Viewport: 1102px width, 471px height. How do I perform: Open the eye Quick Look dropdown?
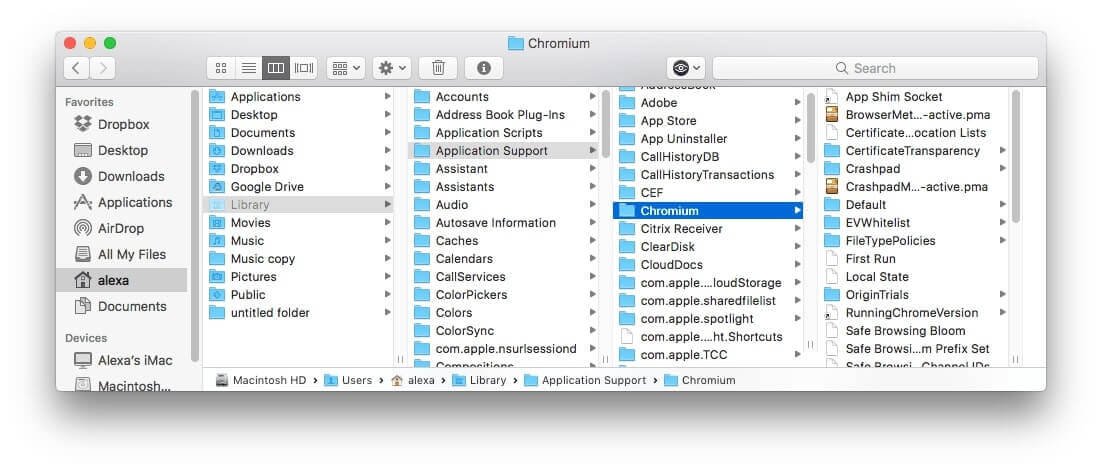click(685, 68)
